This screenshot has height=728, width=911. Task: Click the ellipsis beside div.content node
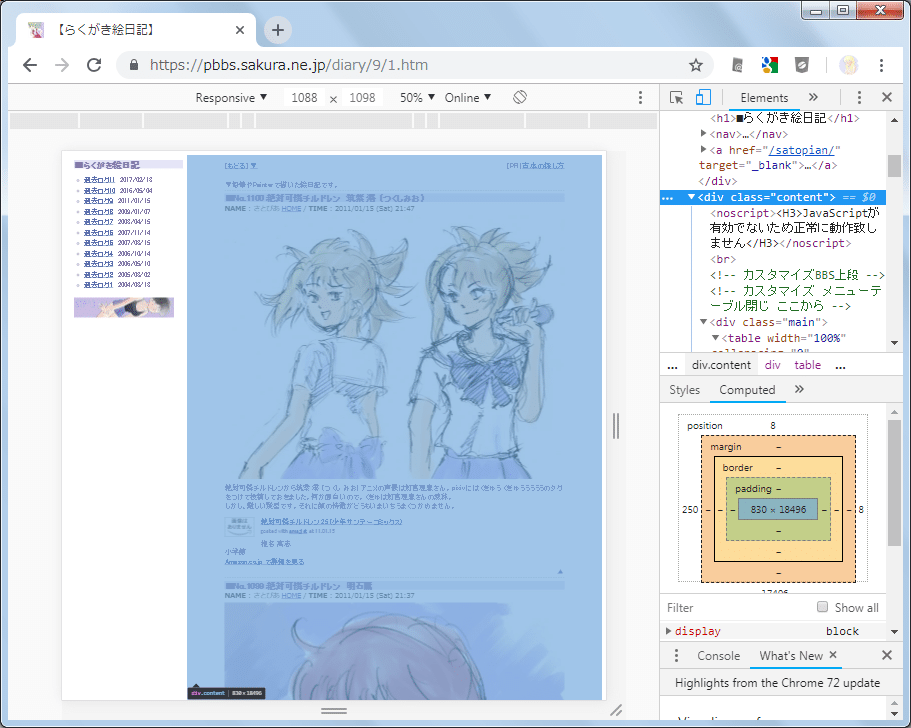click(668, 198)
